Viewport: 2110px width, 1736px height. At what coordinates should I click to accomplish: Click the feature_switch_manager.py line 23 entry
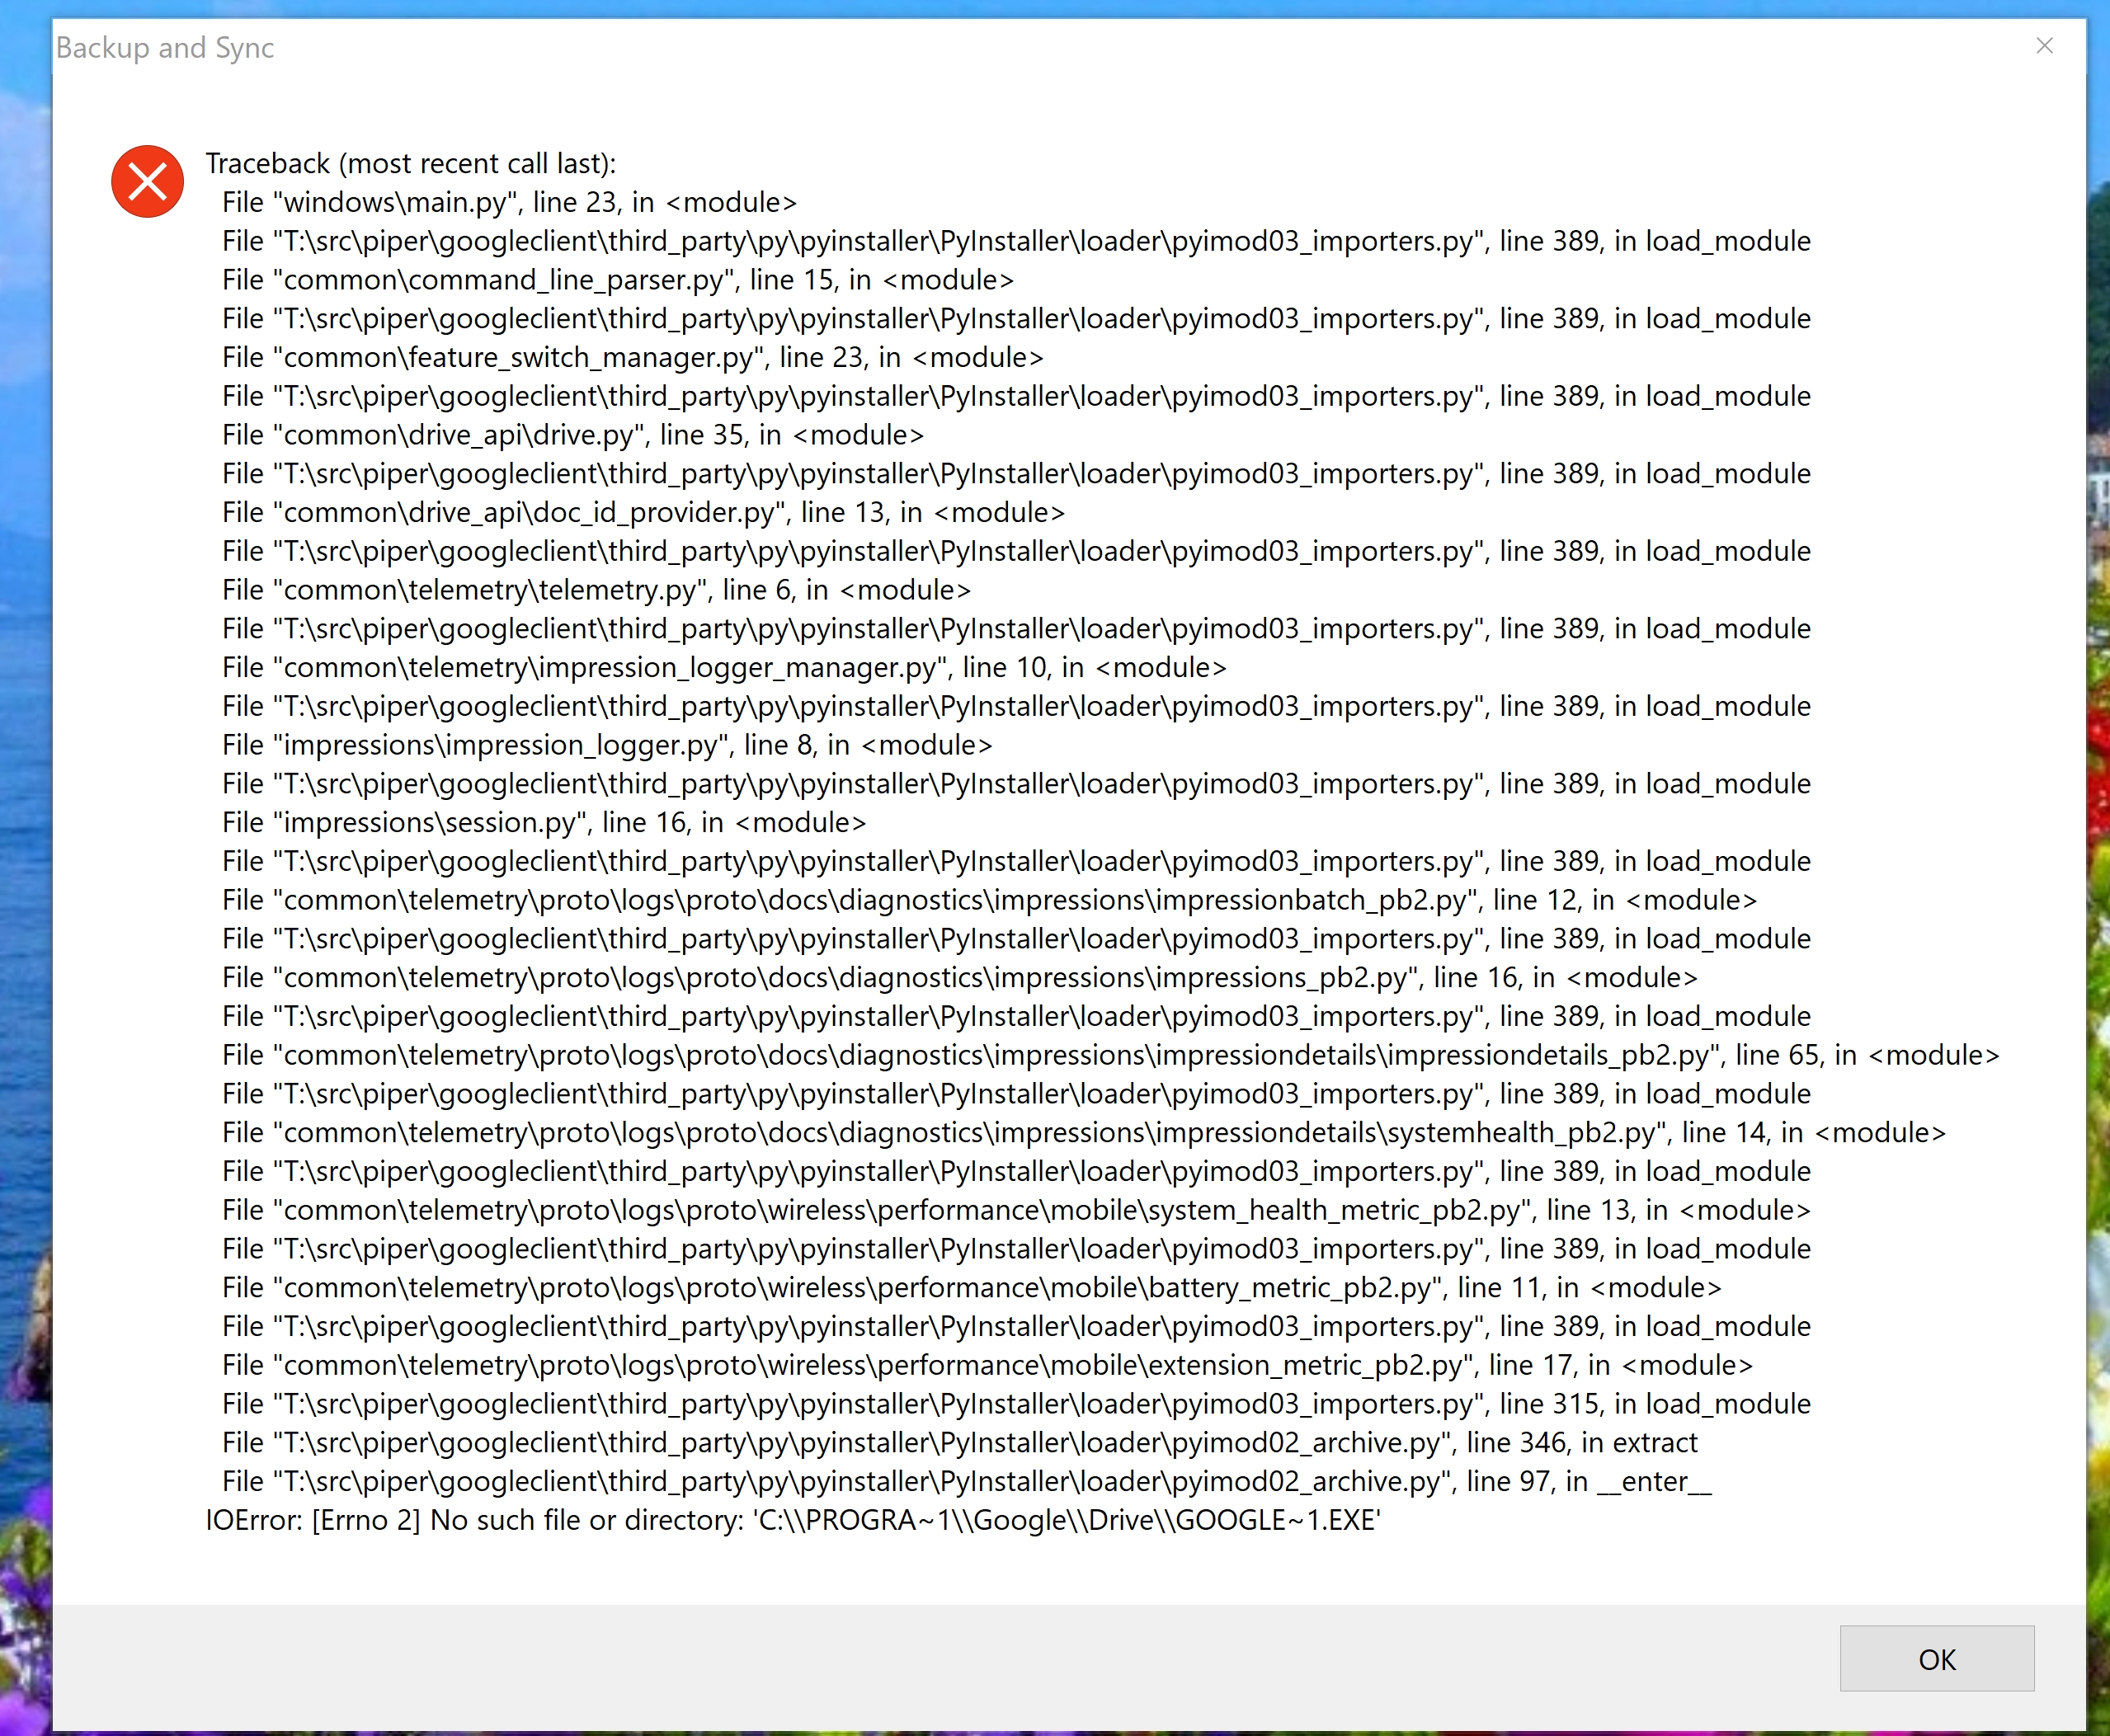(632, 357)
